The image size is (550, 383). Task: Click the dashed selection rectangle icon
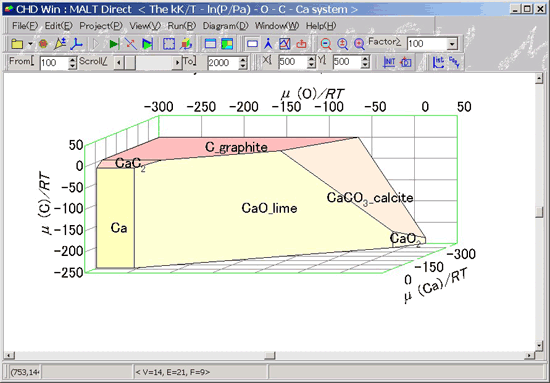(x=169, y=44)
